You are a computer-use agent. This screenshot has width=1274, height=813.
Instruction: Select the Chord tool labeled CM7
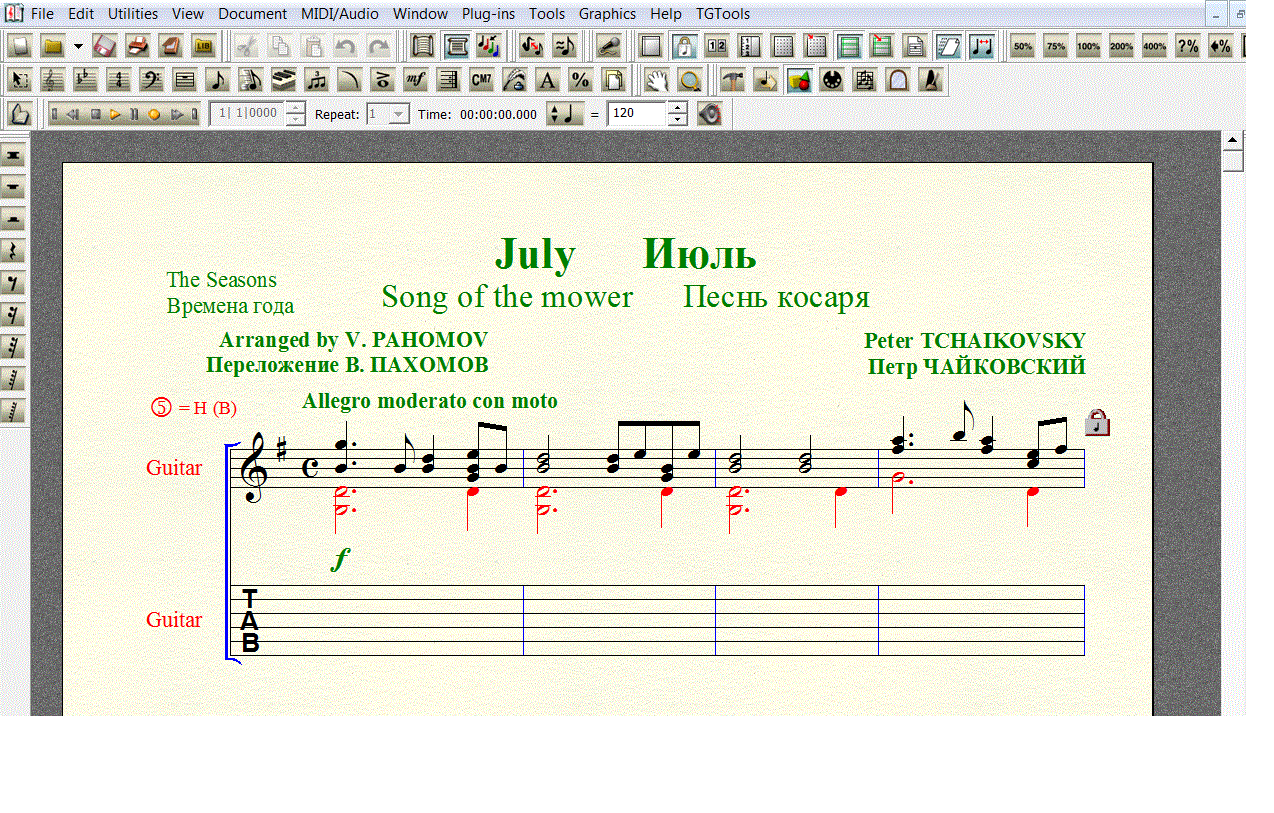pyautogui.click(x=481, y=80)
